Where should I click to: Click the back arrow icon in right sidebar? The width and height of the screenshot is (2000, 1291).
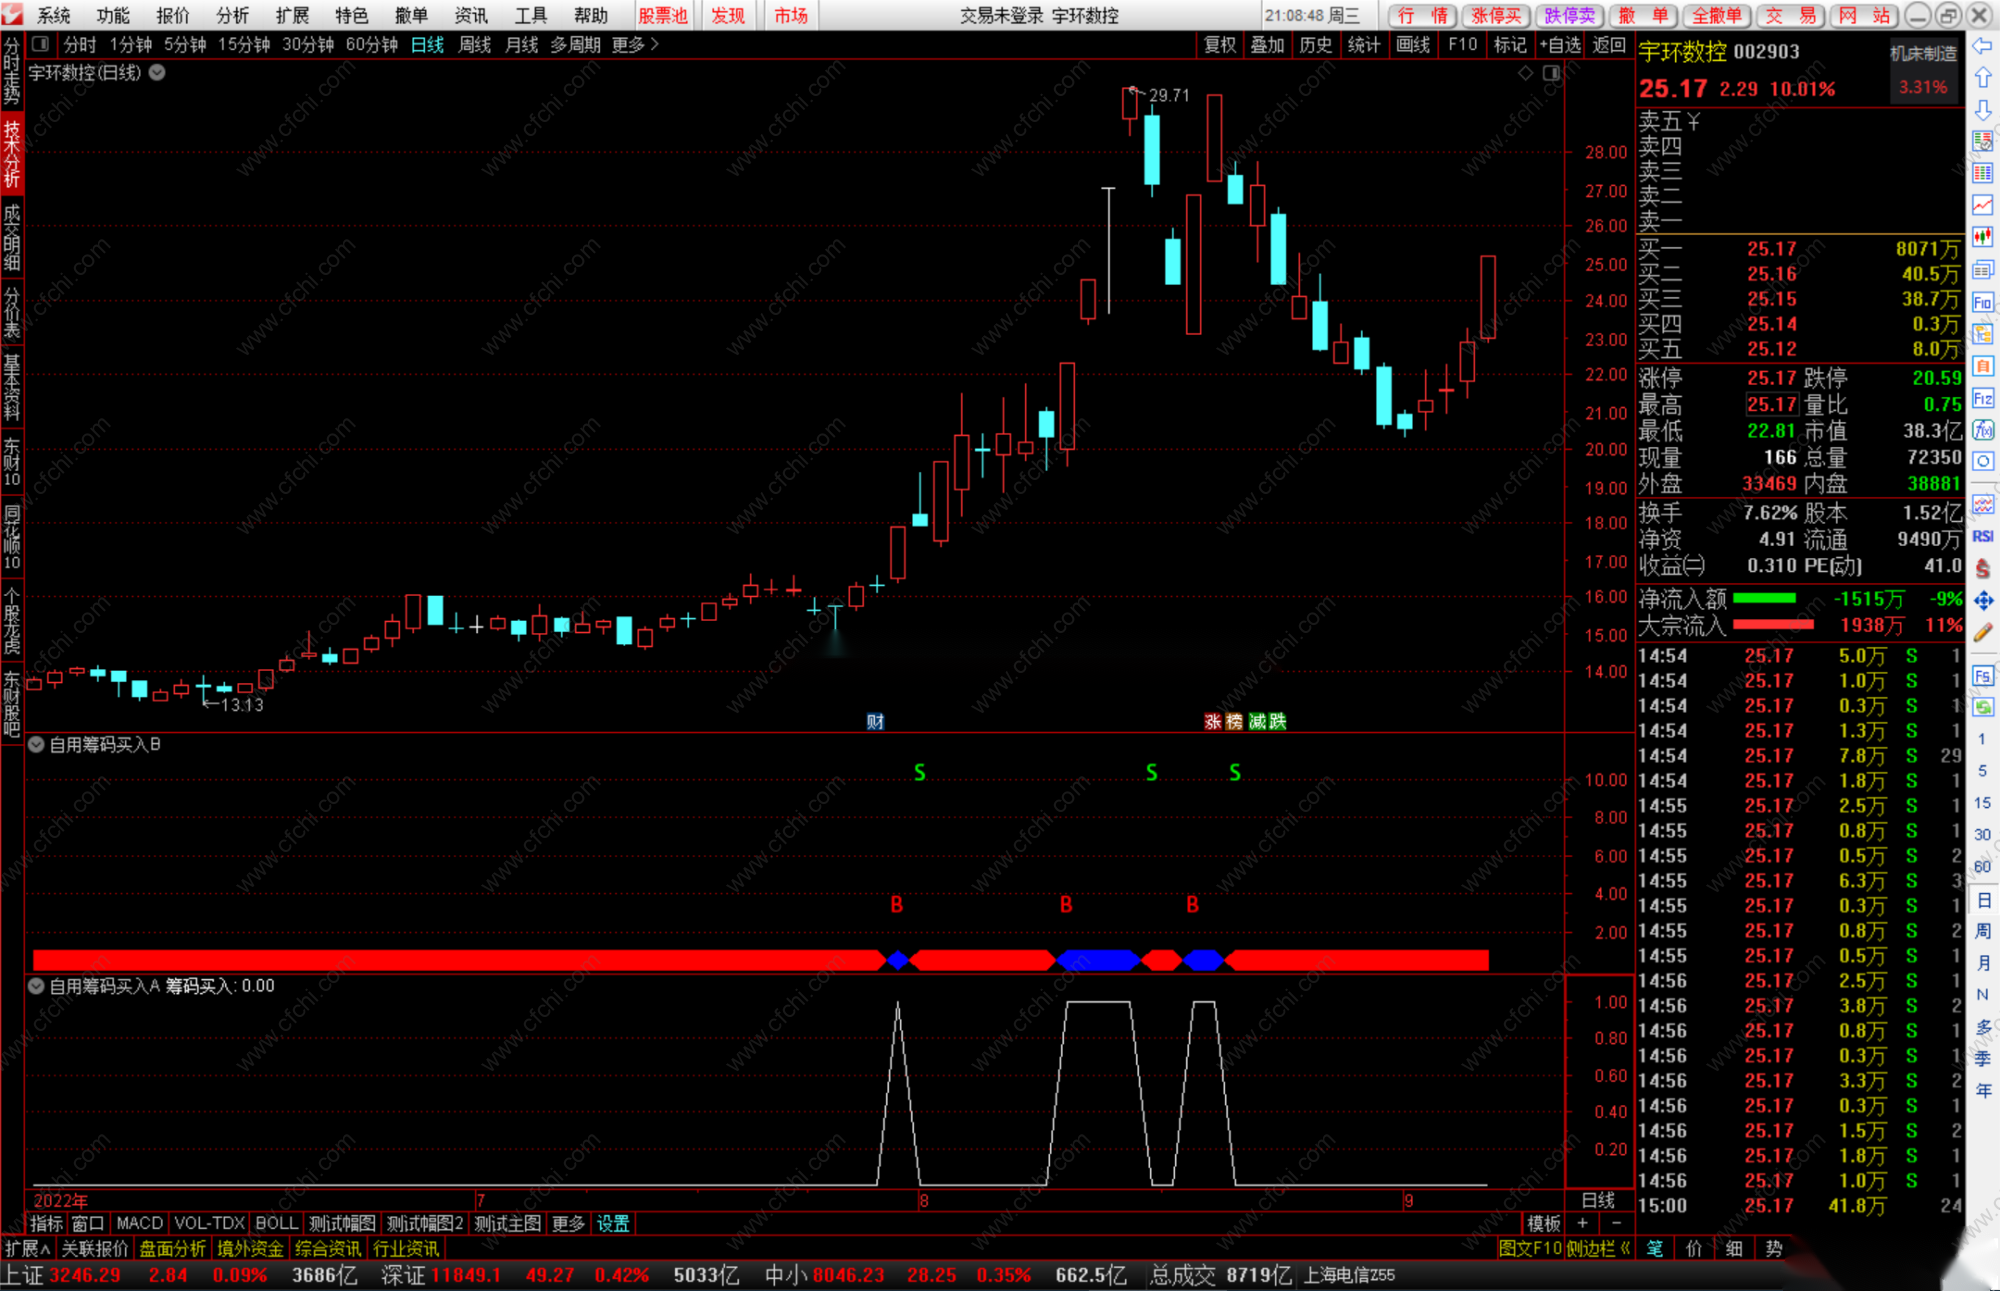[1982, 46]
